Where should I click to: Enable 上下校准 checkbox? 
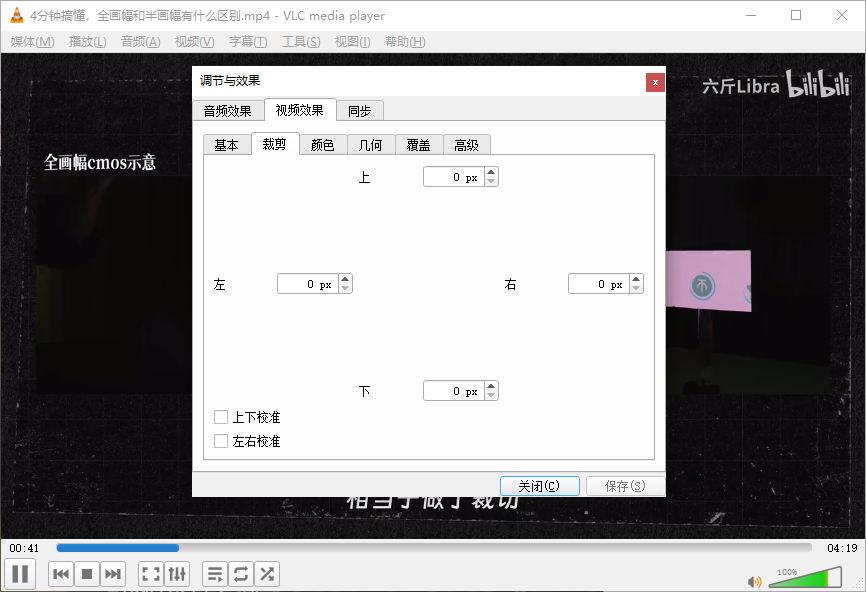point(221,417)
